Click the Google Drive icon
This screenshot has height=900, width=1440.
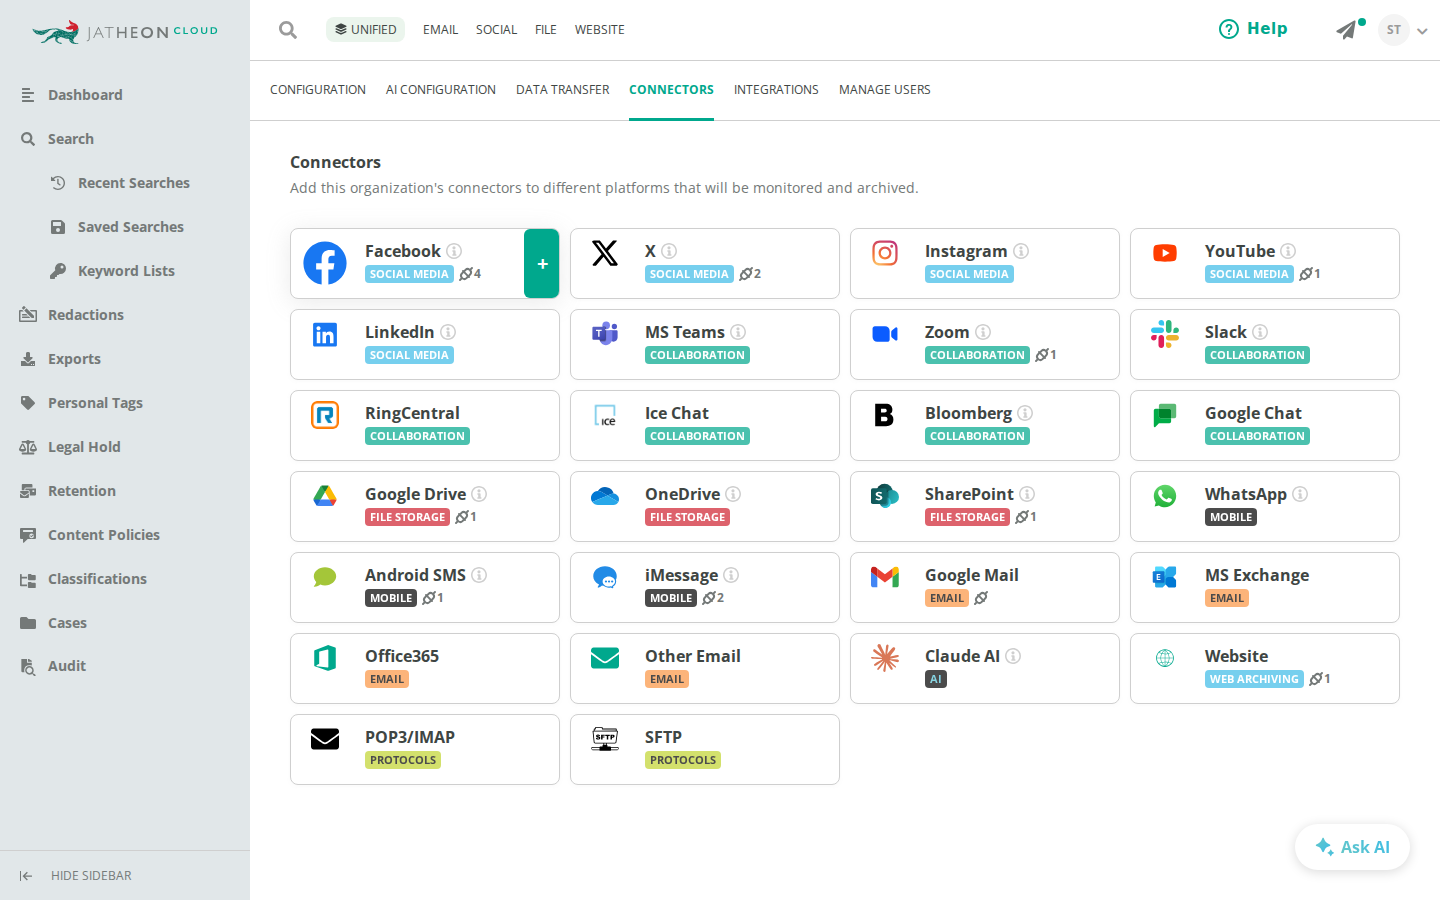click(x=325, y=496)
